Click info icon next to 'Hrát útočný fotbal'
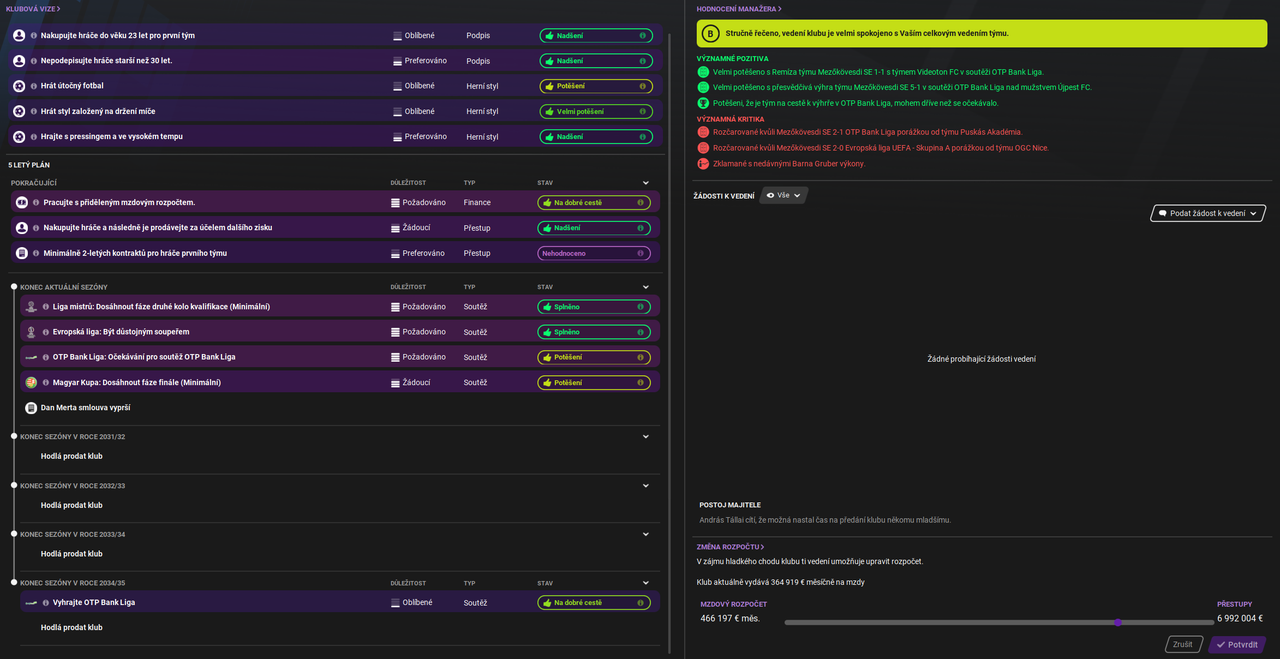 [34, 86]
